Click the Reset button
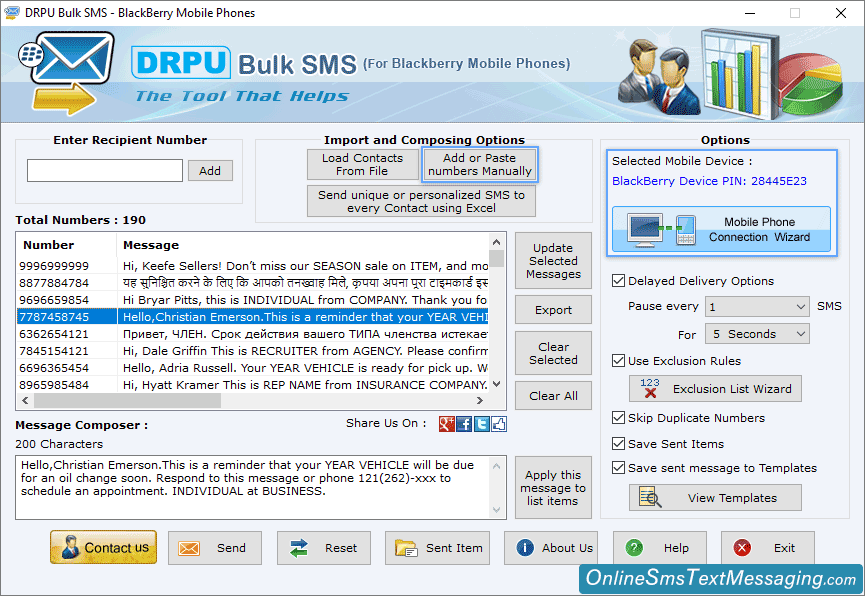Viewport: 865px width, 596px height. pos(324,548)
